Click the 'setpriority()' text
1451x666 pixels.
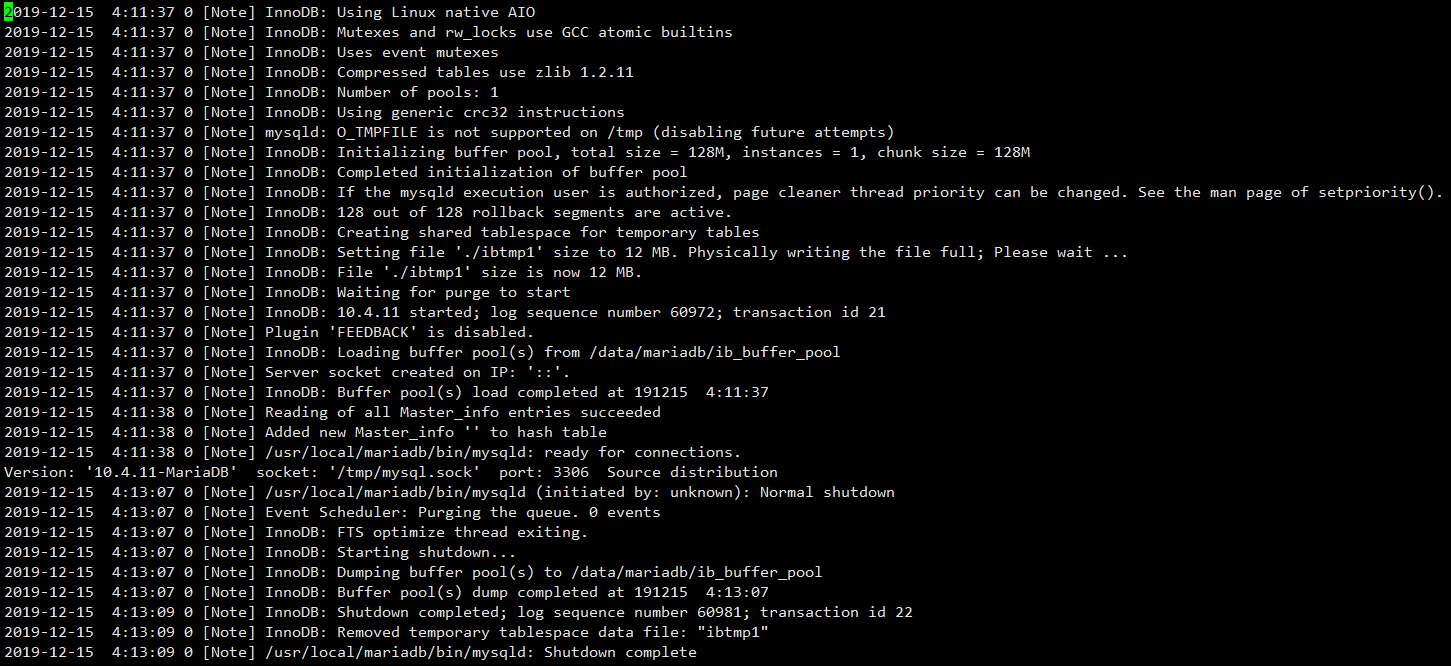tap(1385, 192)
